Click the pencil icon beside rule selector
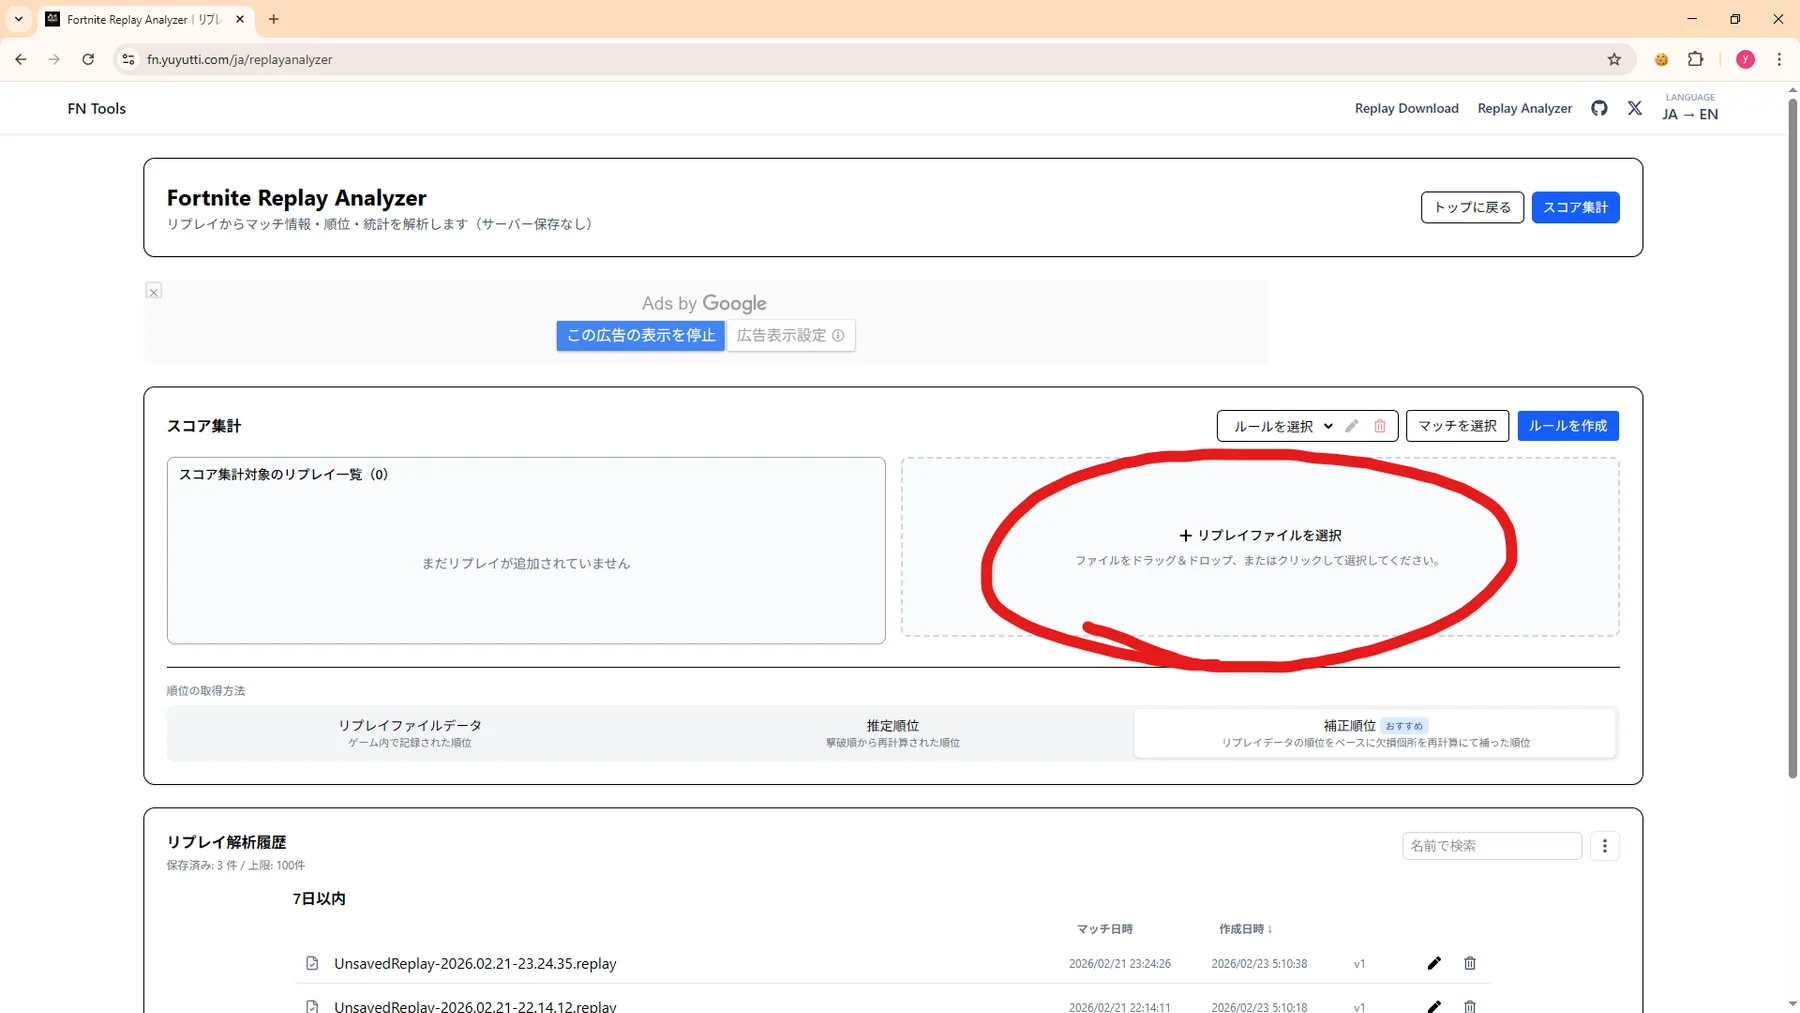 pos(1352,426)
